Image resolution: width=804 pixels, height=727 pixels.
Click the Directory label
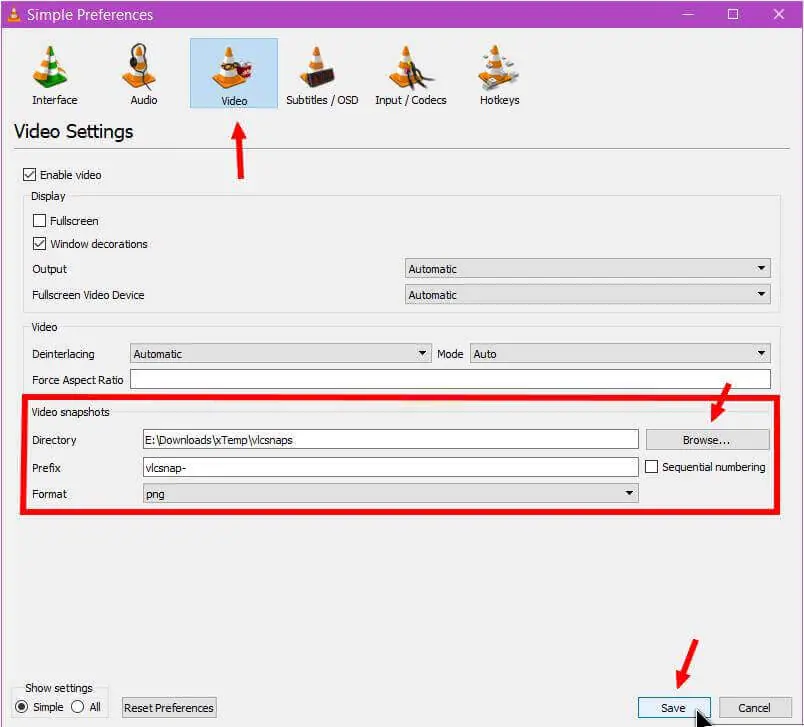(x=54, y=440)
